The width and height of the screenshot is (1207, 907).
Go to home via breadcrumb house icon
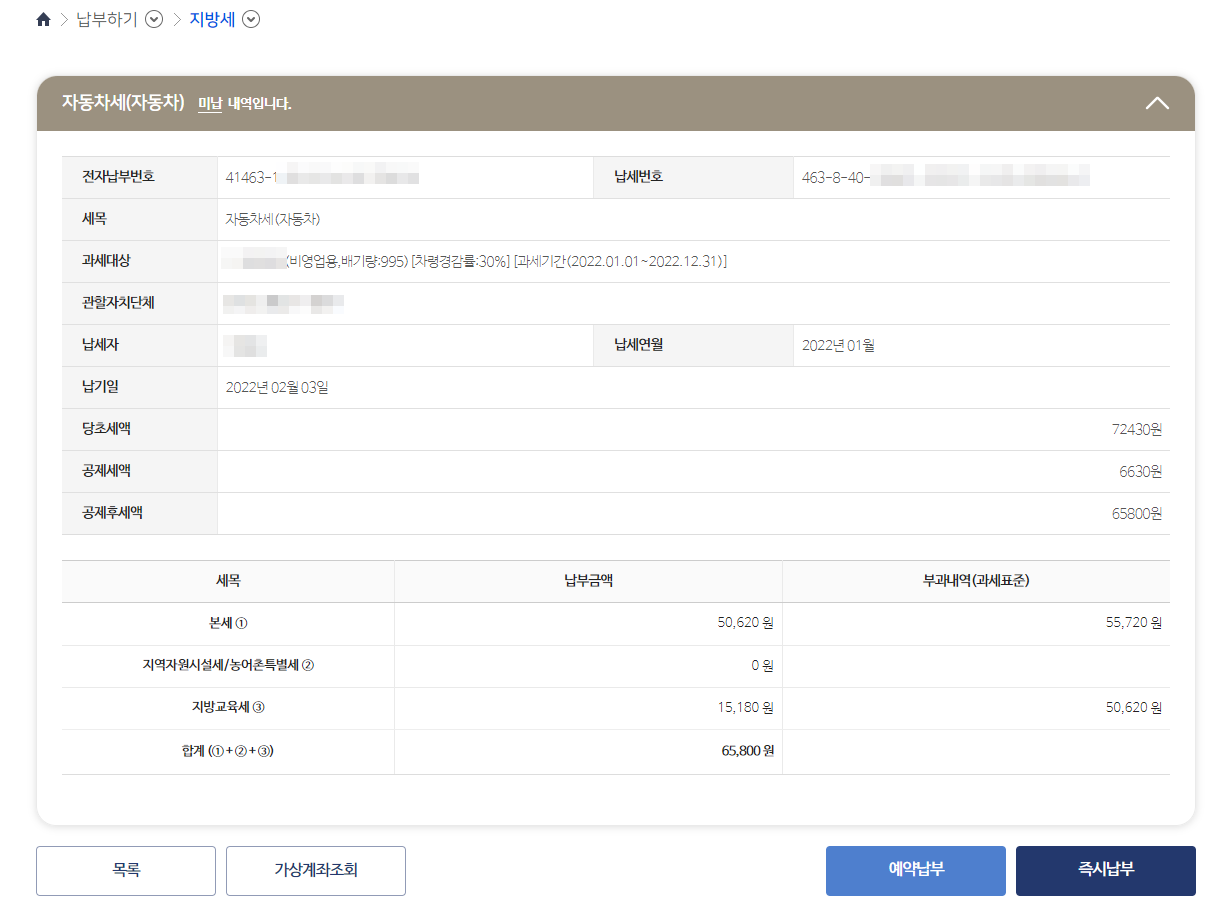(43, 20)
